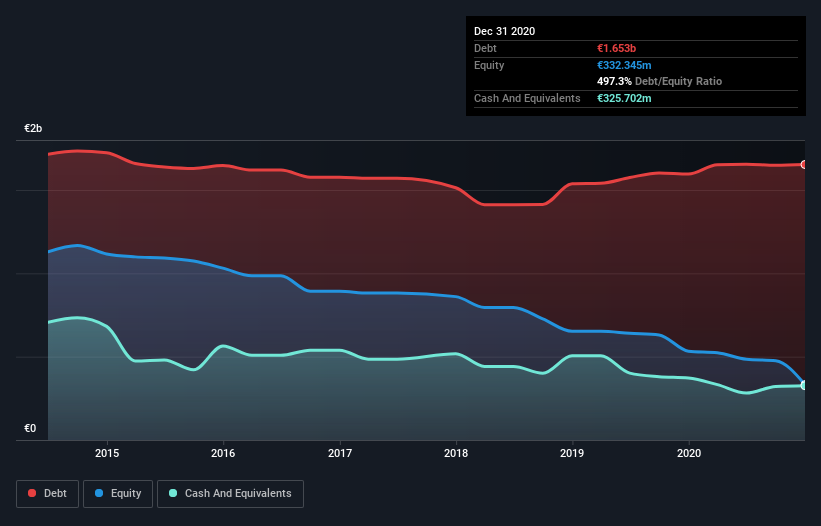Screen dimensions: 821x526
Task: Click the €1.653b debt value
Action: (x=616, y=48)
